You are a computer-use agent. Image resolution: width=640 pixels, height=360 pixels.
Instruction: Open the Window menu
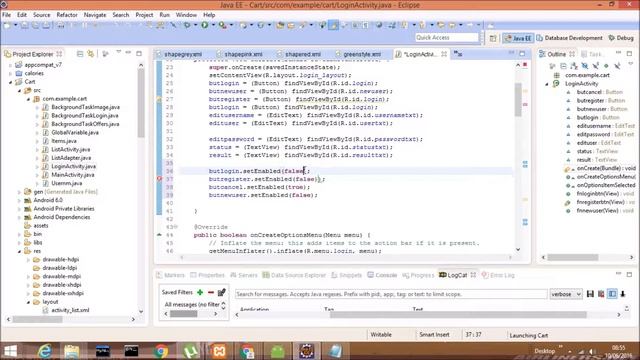186,15
